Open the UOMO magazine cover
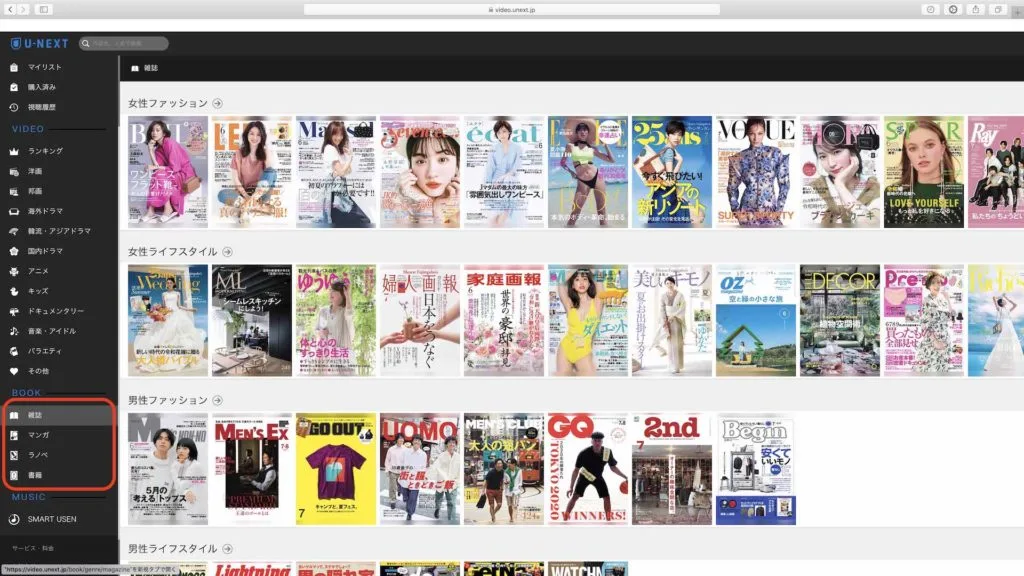 [420, 469]
